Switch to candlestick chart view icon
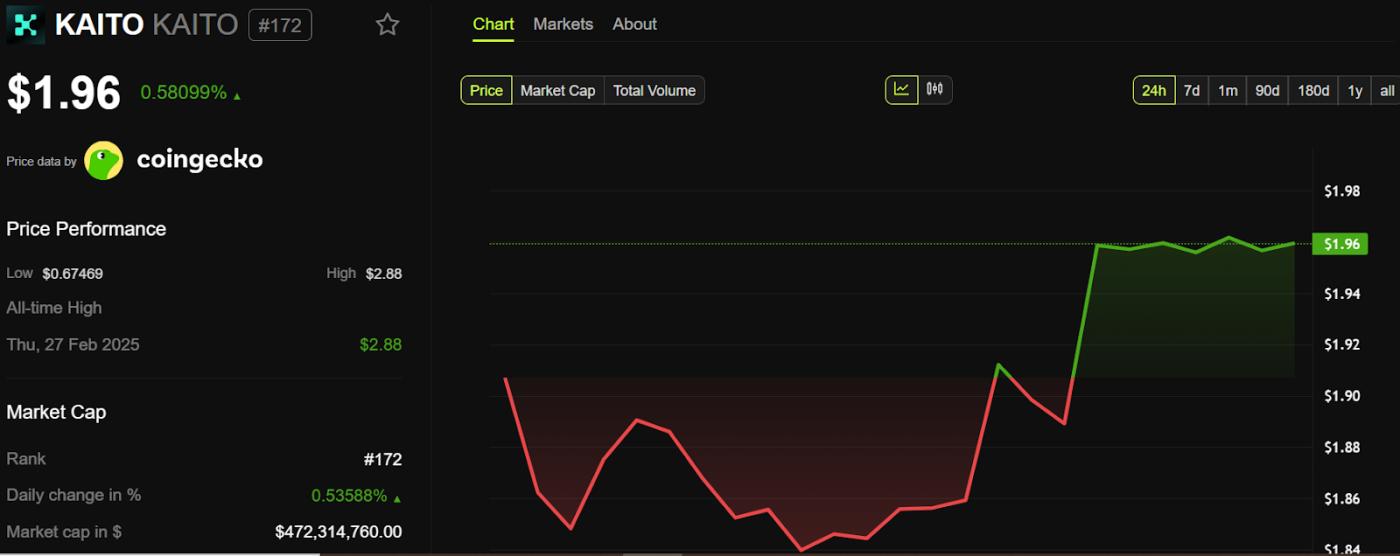Viewport: 1400px width, 556px height. 935,90
